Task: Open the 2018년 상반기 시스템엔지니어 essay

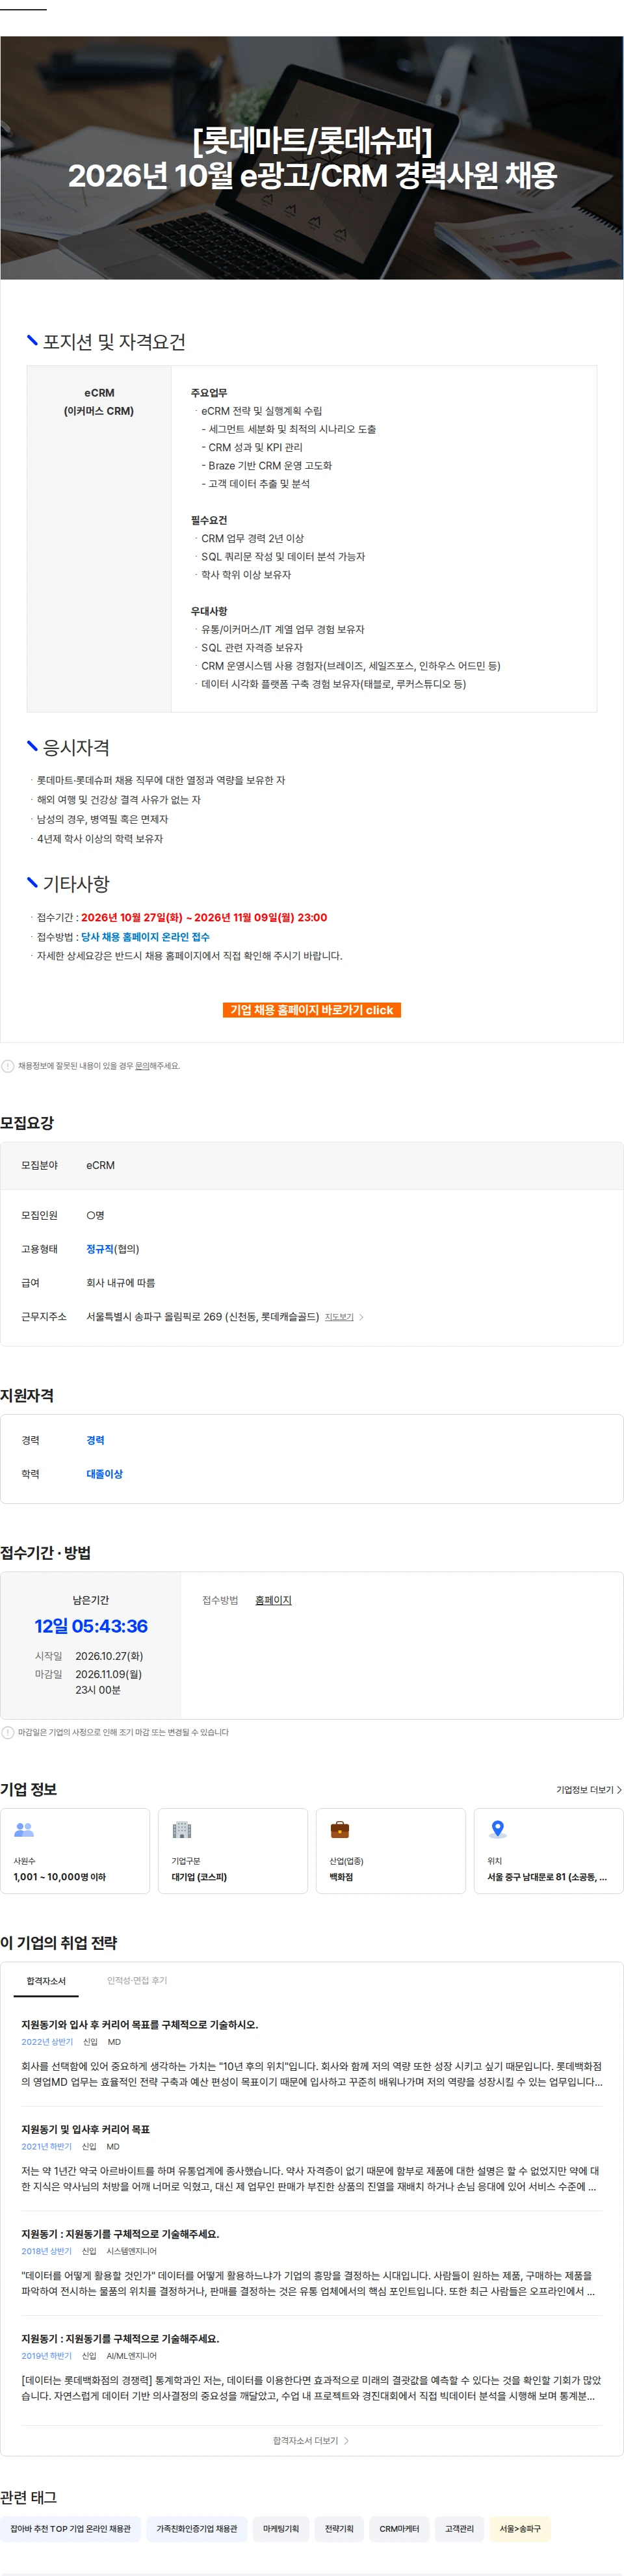Action: pos(311,2262)
